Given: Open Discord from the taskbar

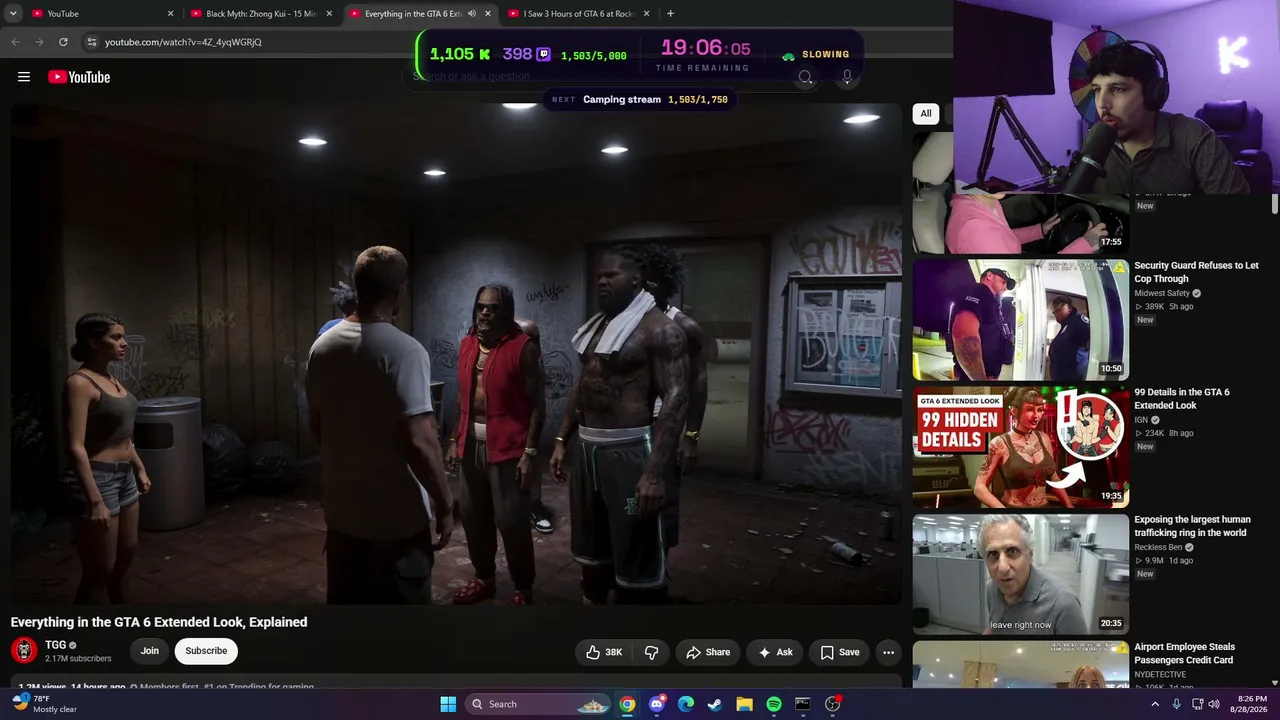Looking at the screenshot, I should (656, 704).
